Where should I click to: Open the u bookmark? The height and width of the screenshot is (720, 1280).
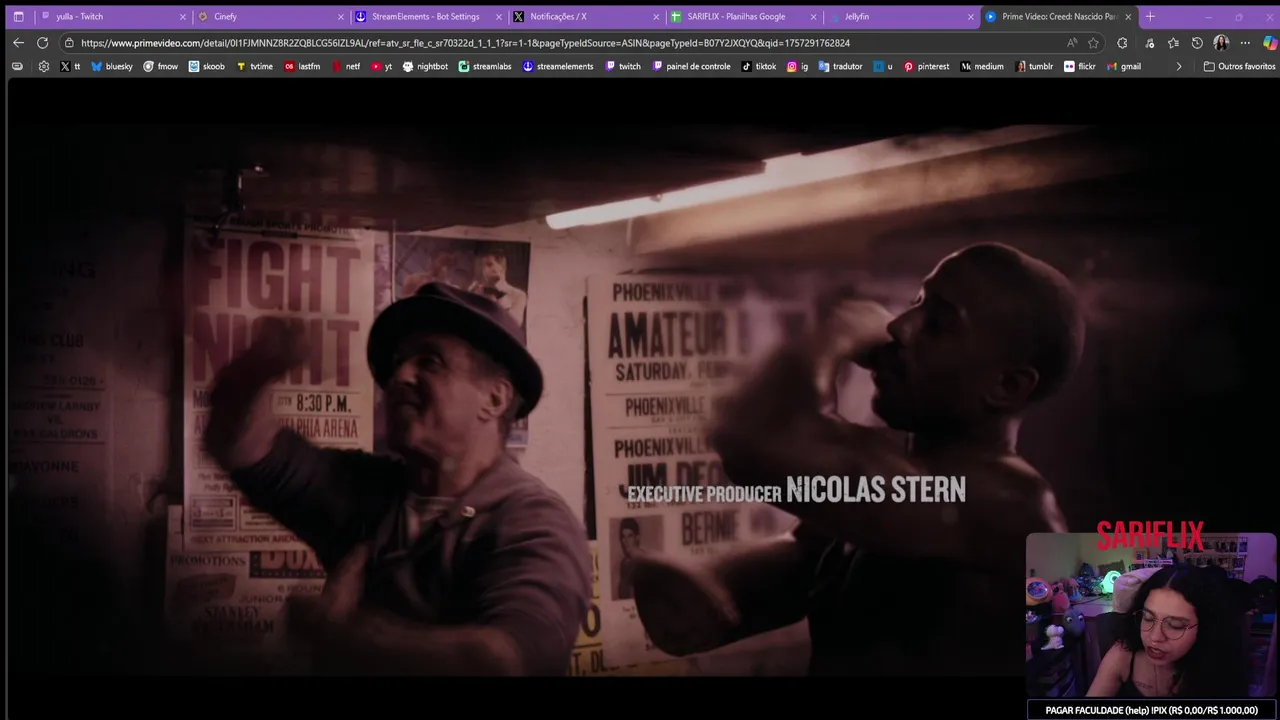tap(883, 66)
